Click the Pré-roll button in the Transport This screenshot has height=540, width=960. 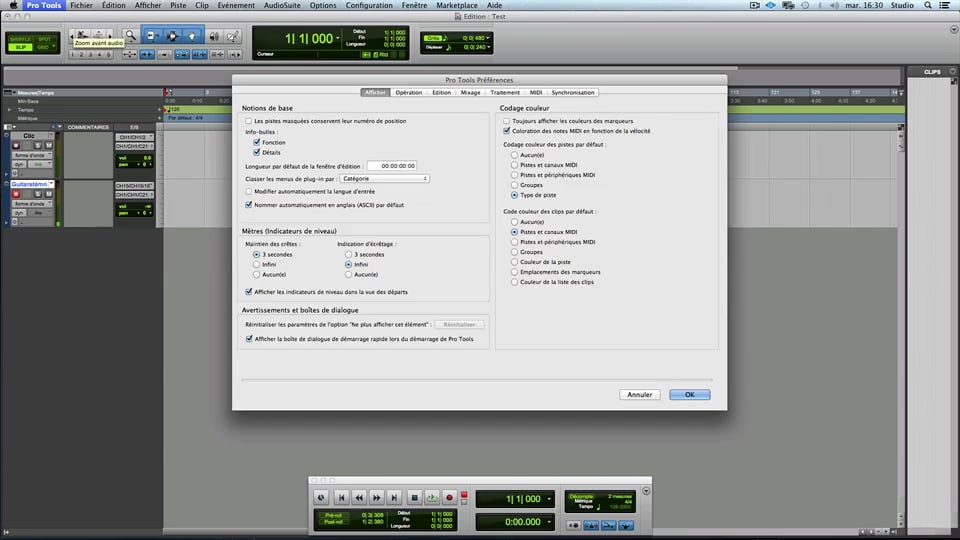click(x=334, y=516)
